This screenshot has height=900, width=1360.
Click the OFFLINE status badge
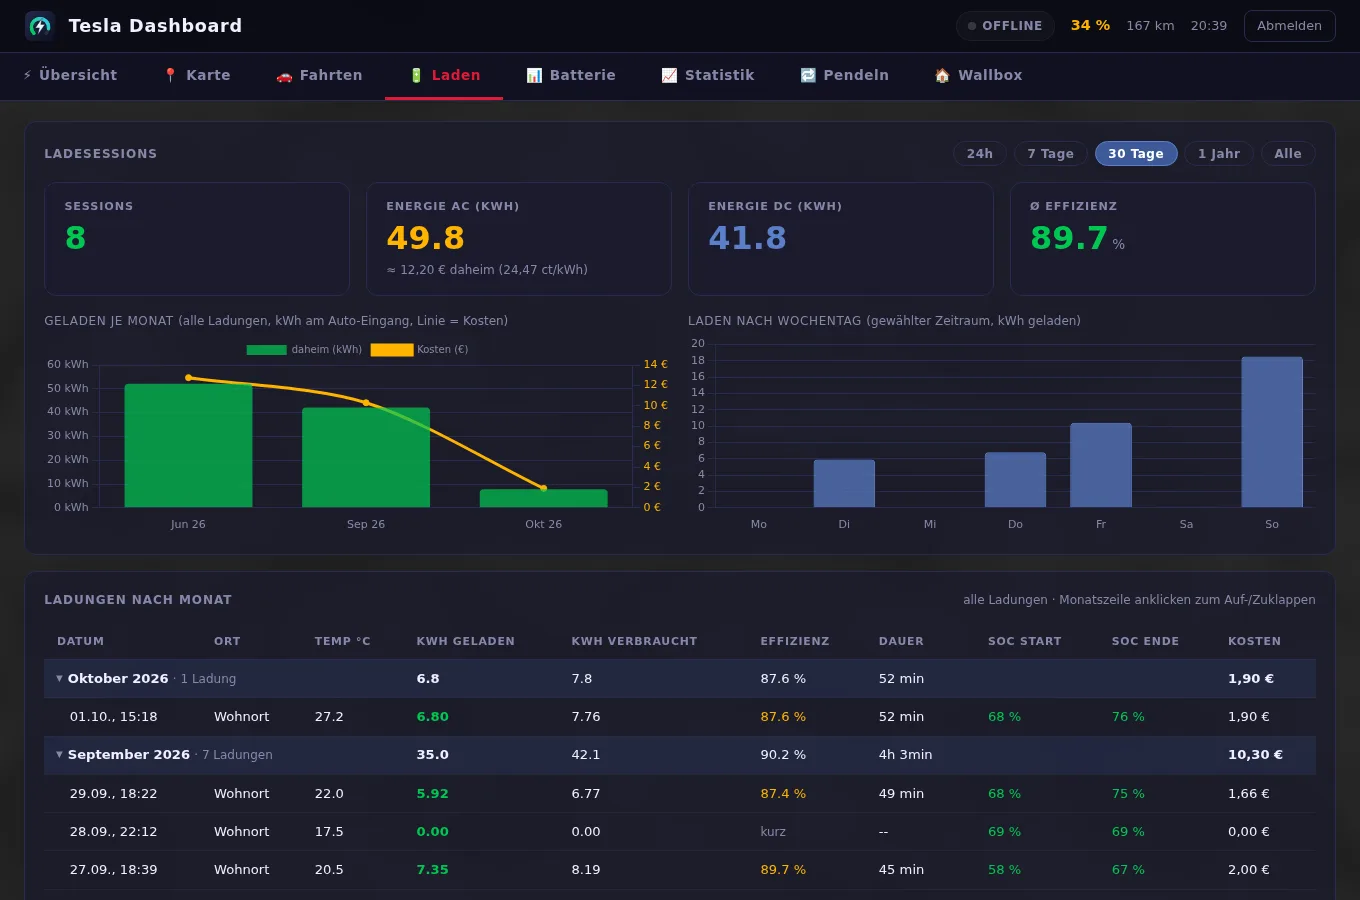point(1005,26)
